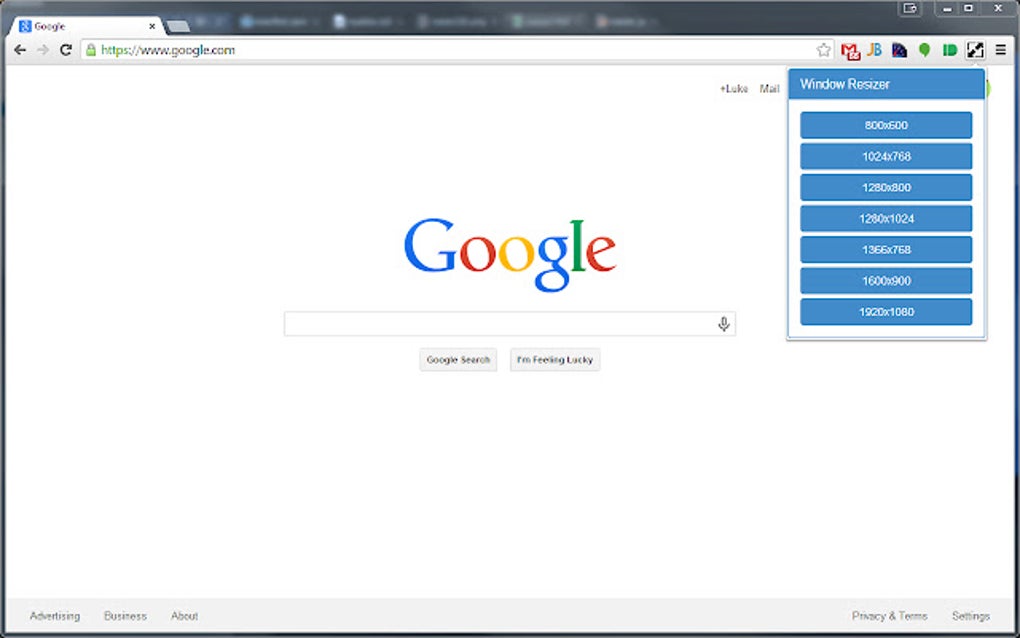Activate the microphone voice search icon
1020x638 pixels.
coord(723,322)
